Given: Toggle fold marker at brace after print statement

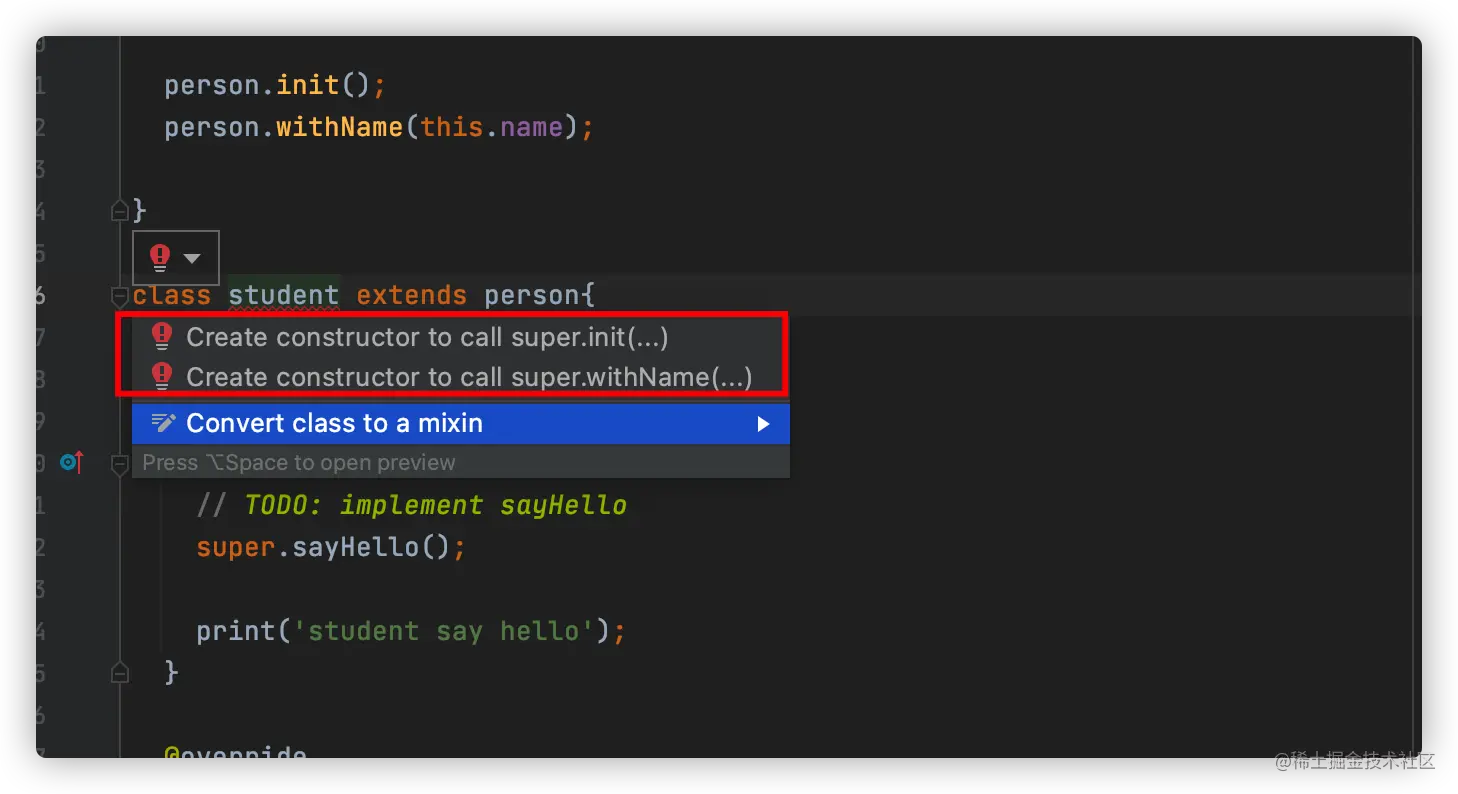Looking at the screenshot, I should [119, 672].
